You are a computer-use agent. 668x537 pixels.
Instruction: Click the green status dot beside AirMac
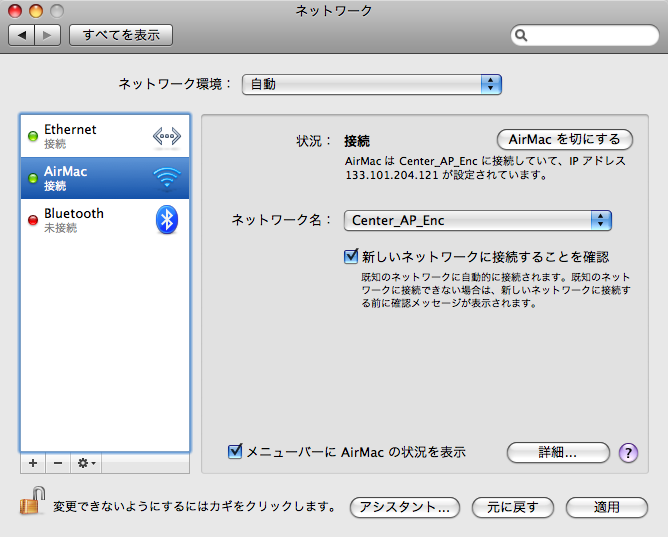[33, 178]
